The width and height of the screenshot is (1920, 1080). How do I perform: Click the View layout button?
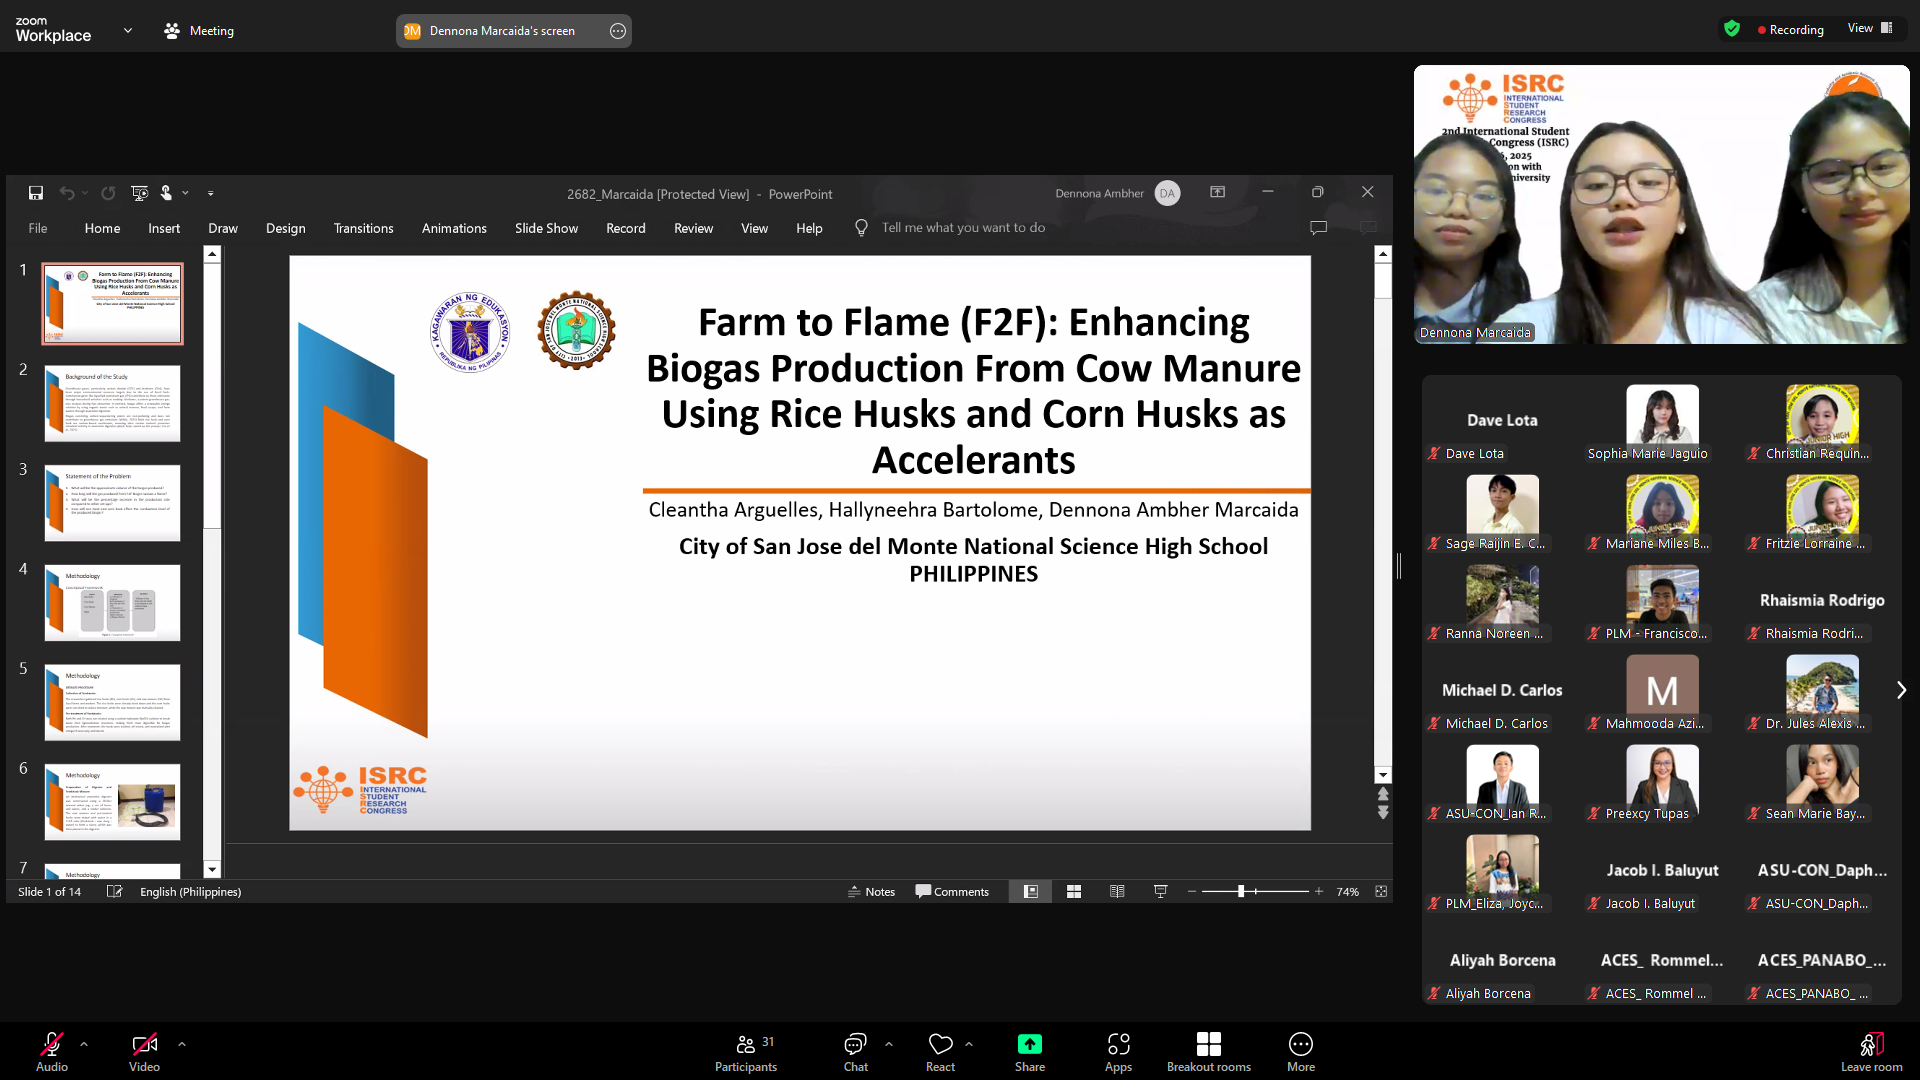pos(1869,29)
